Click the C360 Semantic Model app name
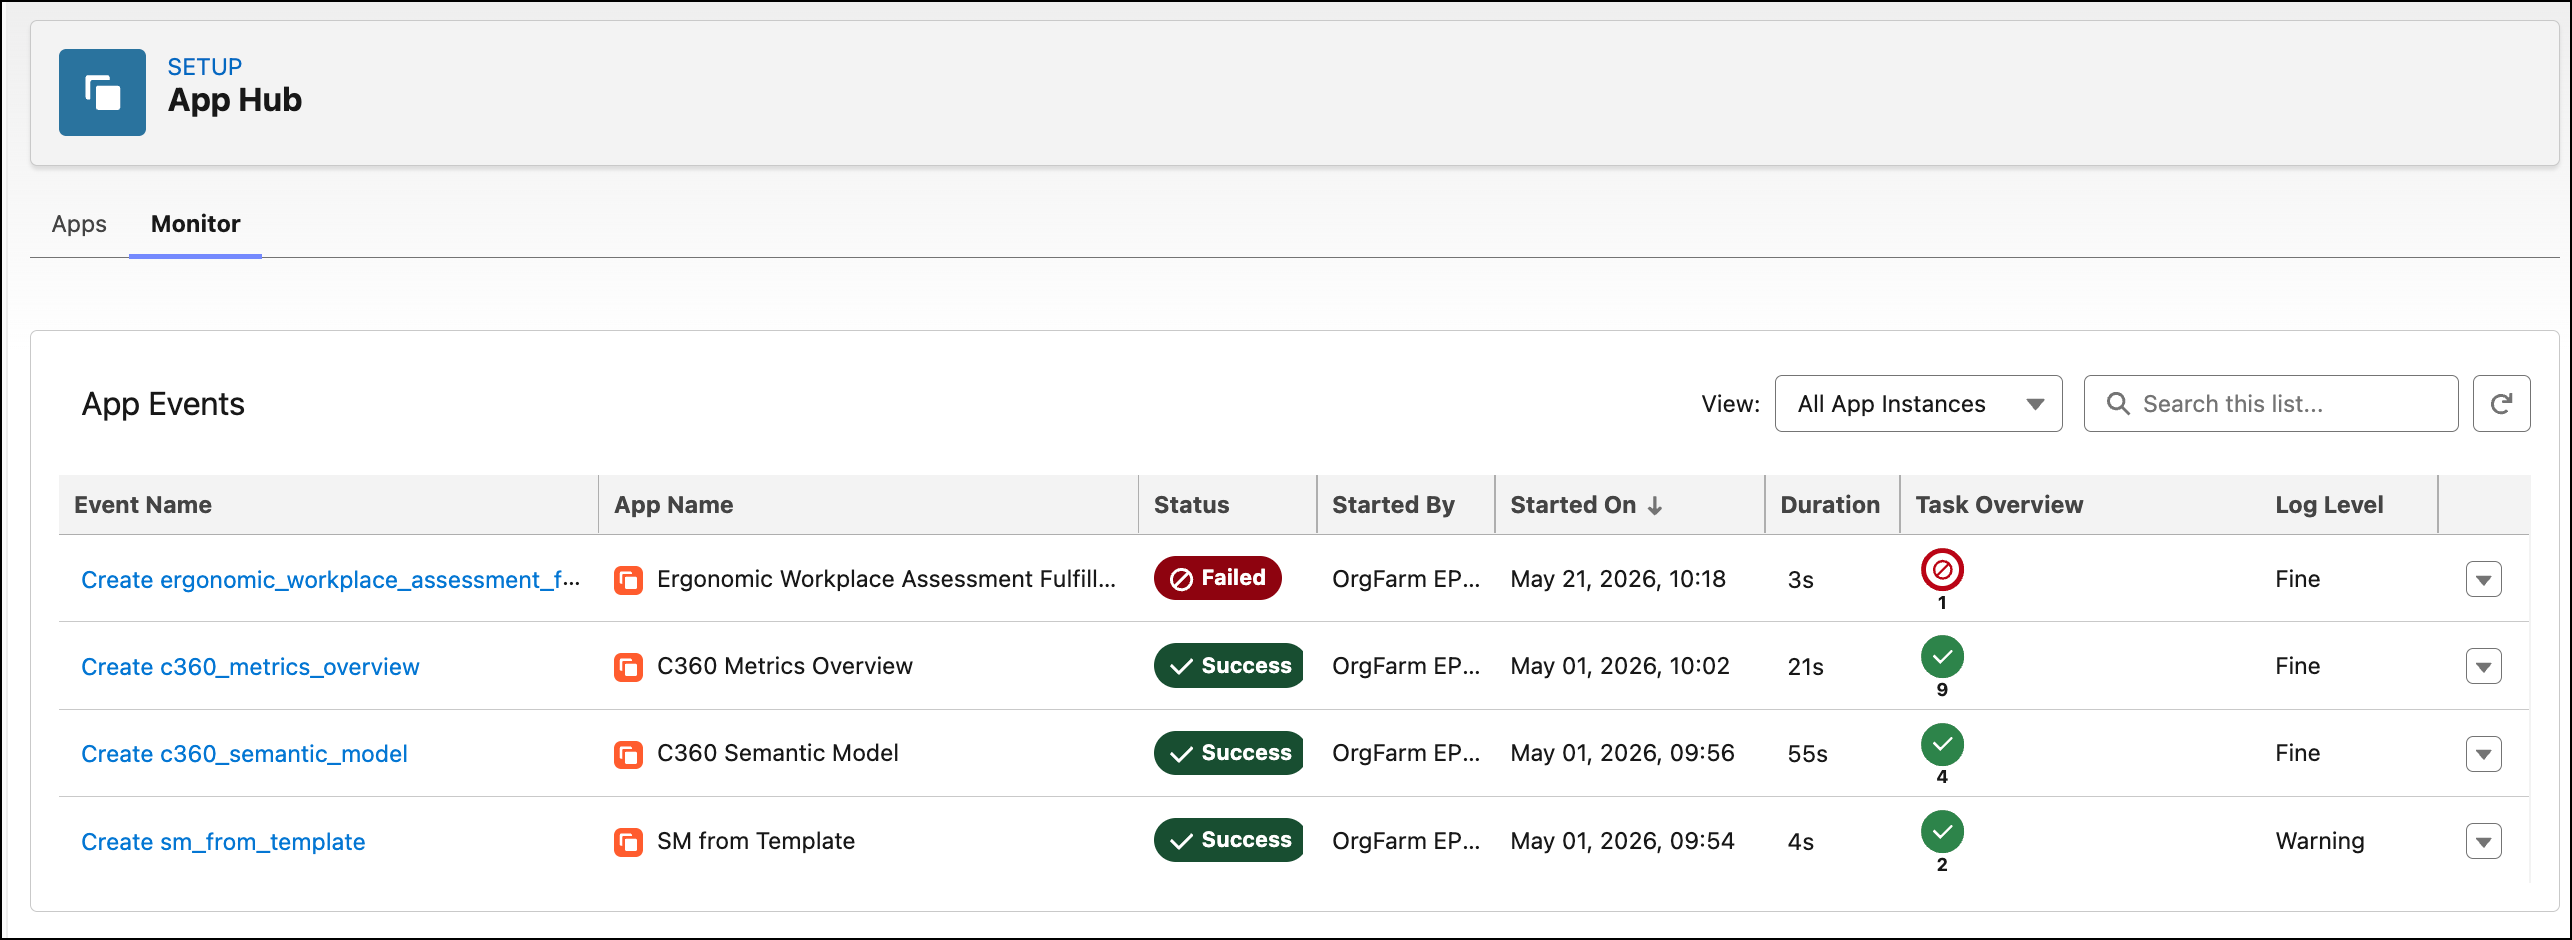Viewport: 2572px width, 940px height. [778, 753]
